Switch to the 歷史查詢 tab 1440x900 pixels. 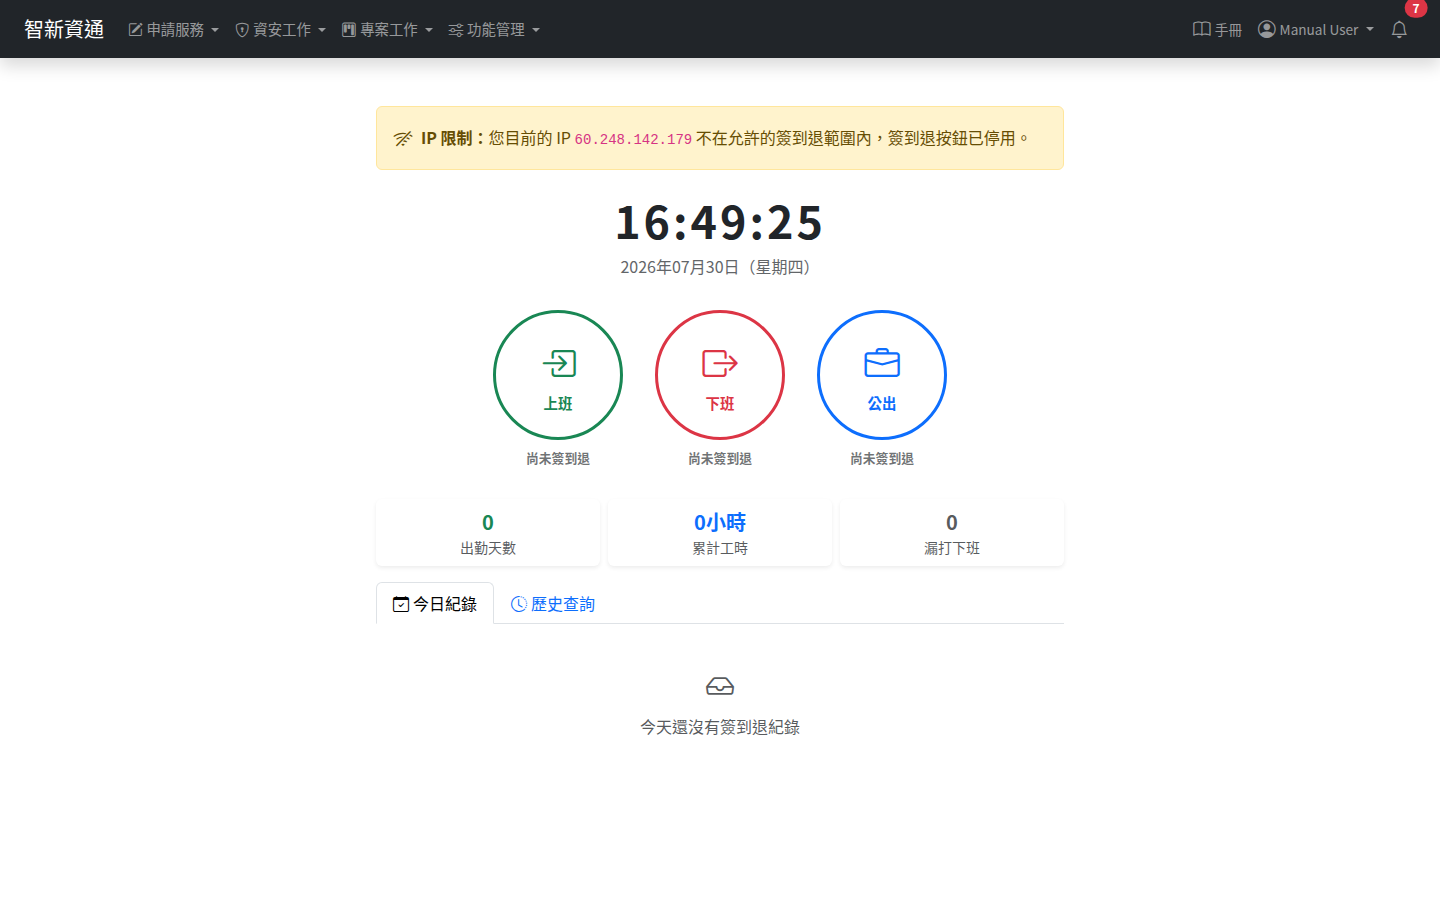pyautogui.click(x=553, y=604)
